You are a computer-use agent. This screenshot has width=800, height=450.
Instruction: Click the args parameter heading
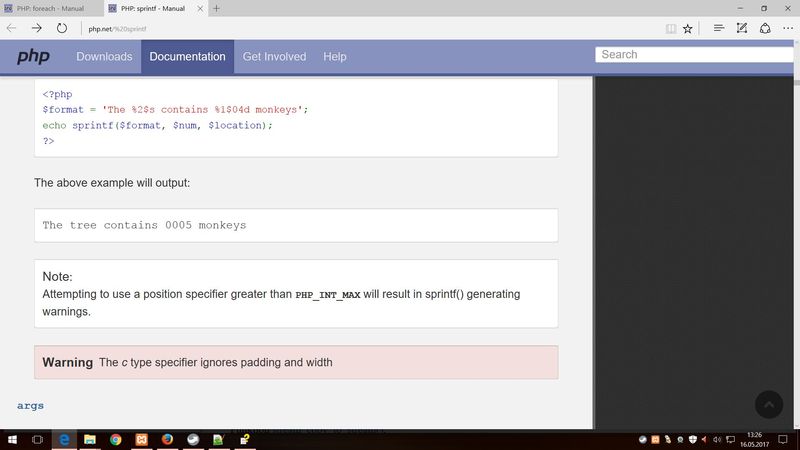pos(30,406)
